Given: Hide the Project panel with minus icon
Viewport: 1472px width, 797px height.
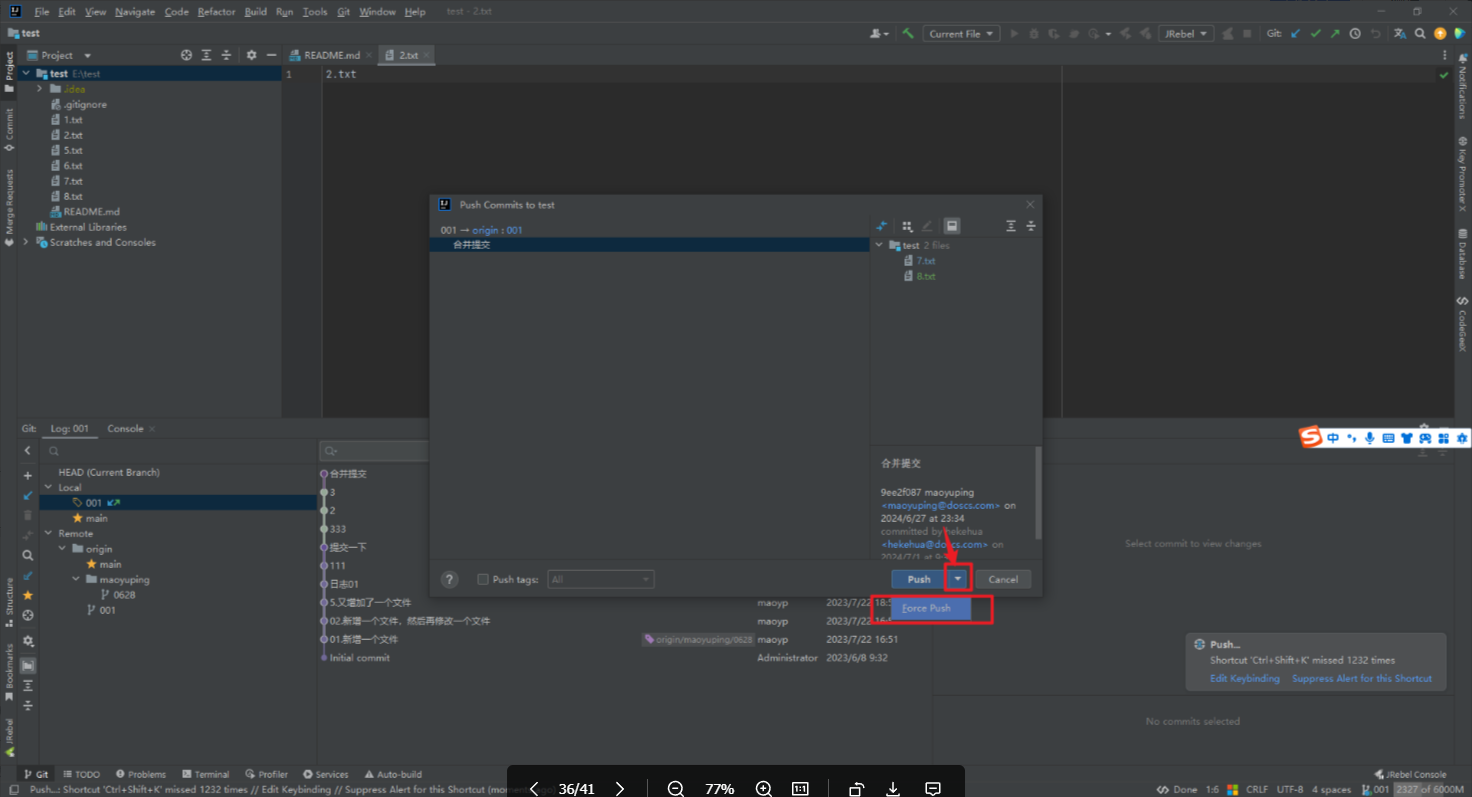Looking at the screenshot, I should click(270, 55).
